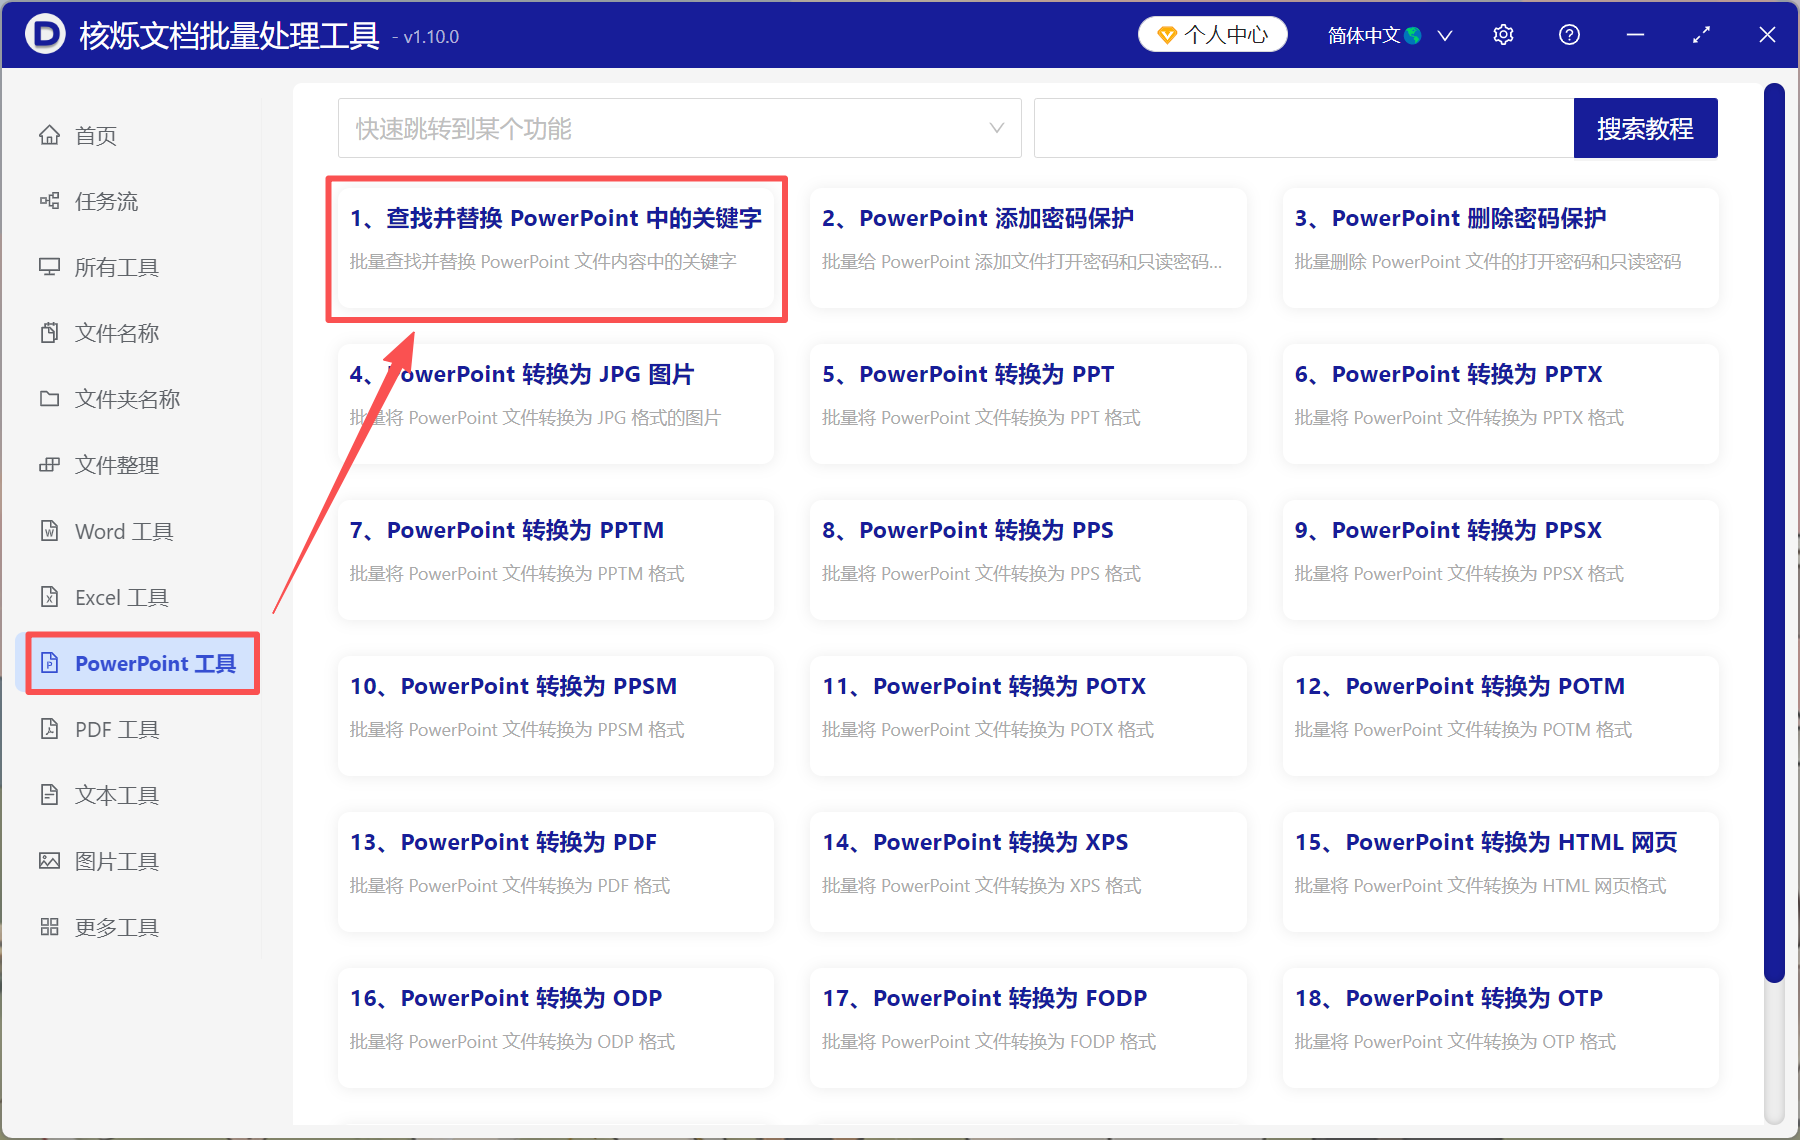Click inside the search input field

click(1300, 128)
